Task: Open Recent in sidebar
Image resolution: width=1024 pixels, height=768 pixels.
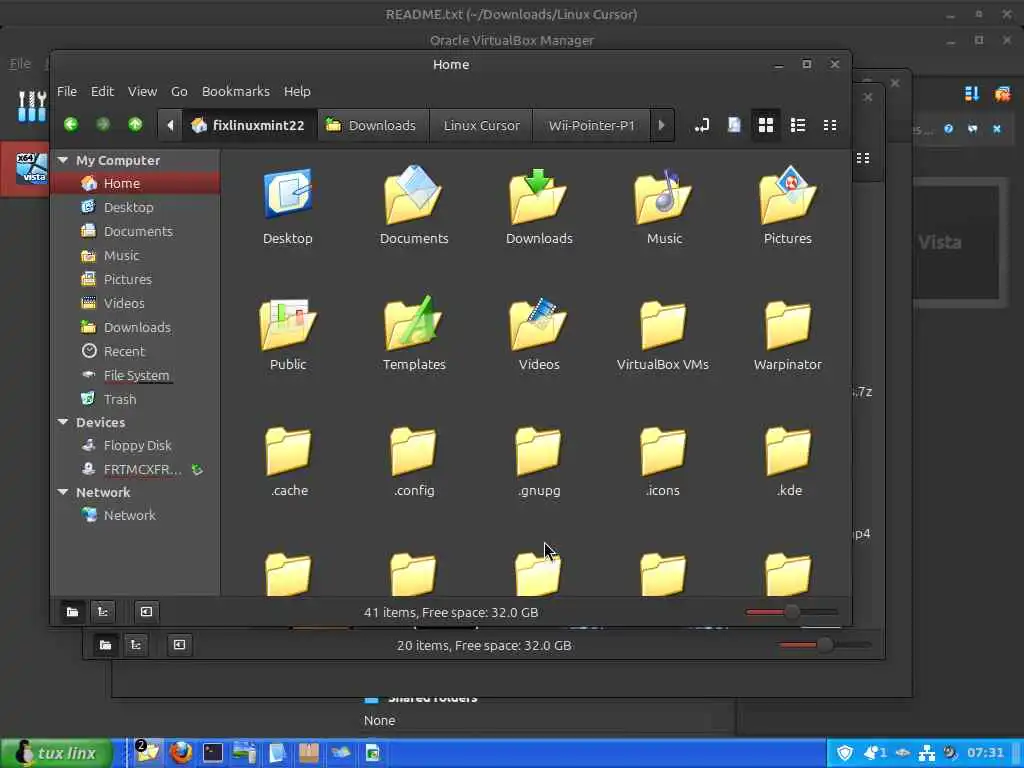Action: [x=135, y=351]
